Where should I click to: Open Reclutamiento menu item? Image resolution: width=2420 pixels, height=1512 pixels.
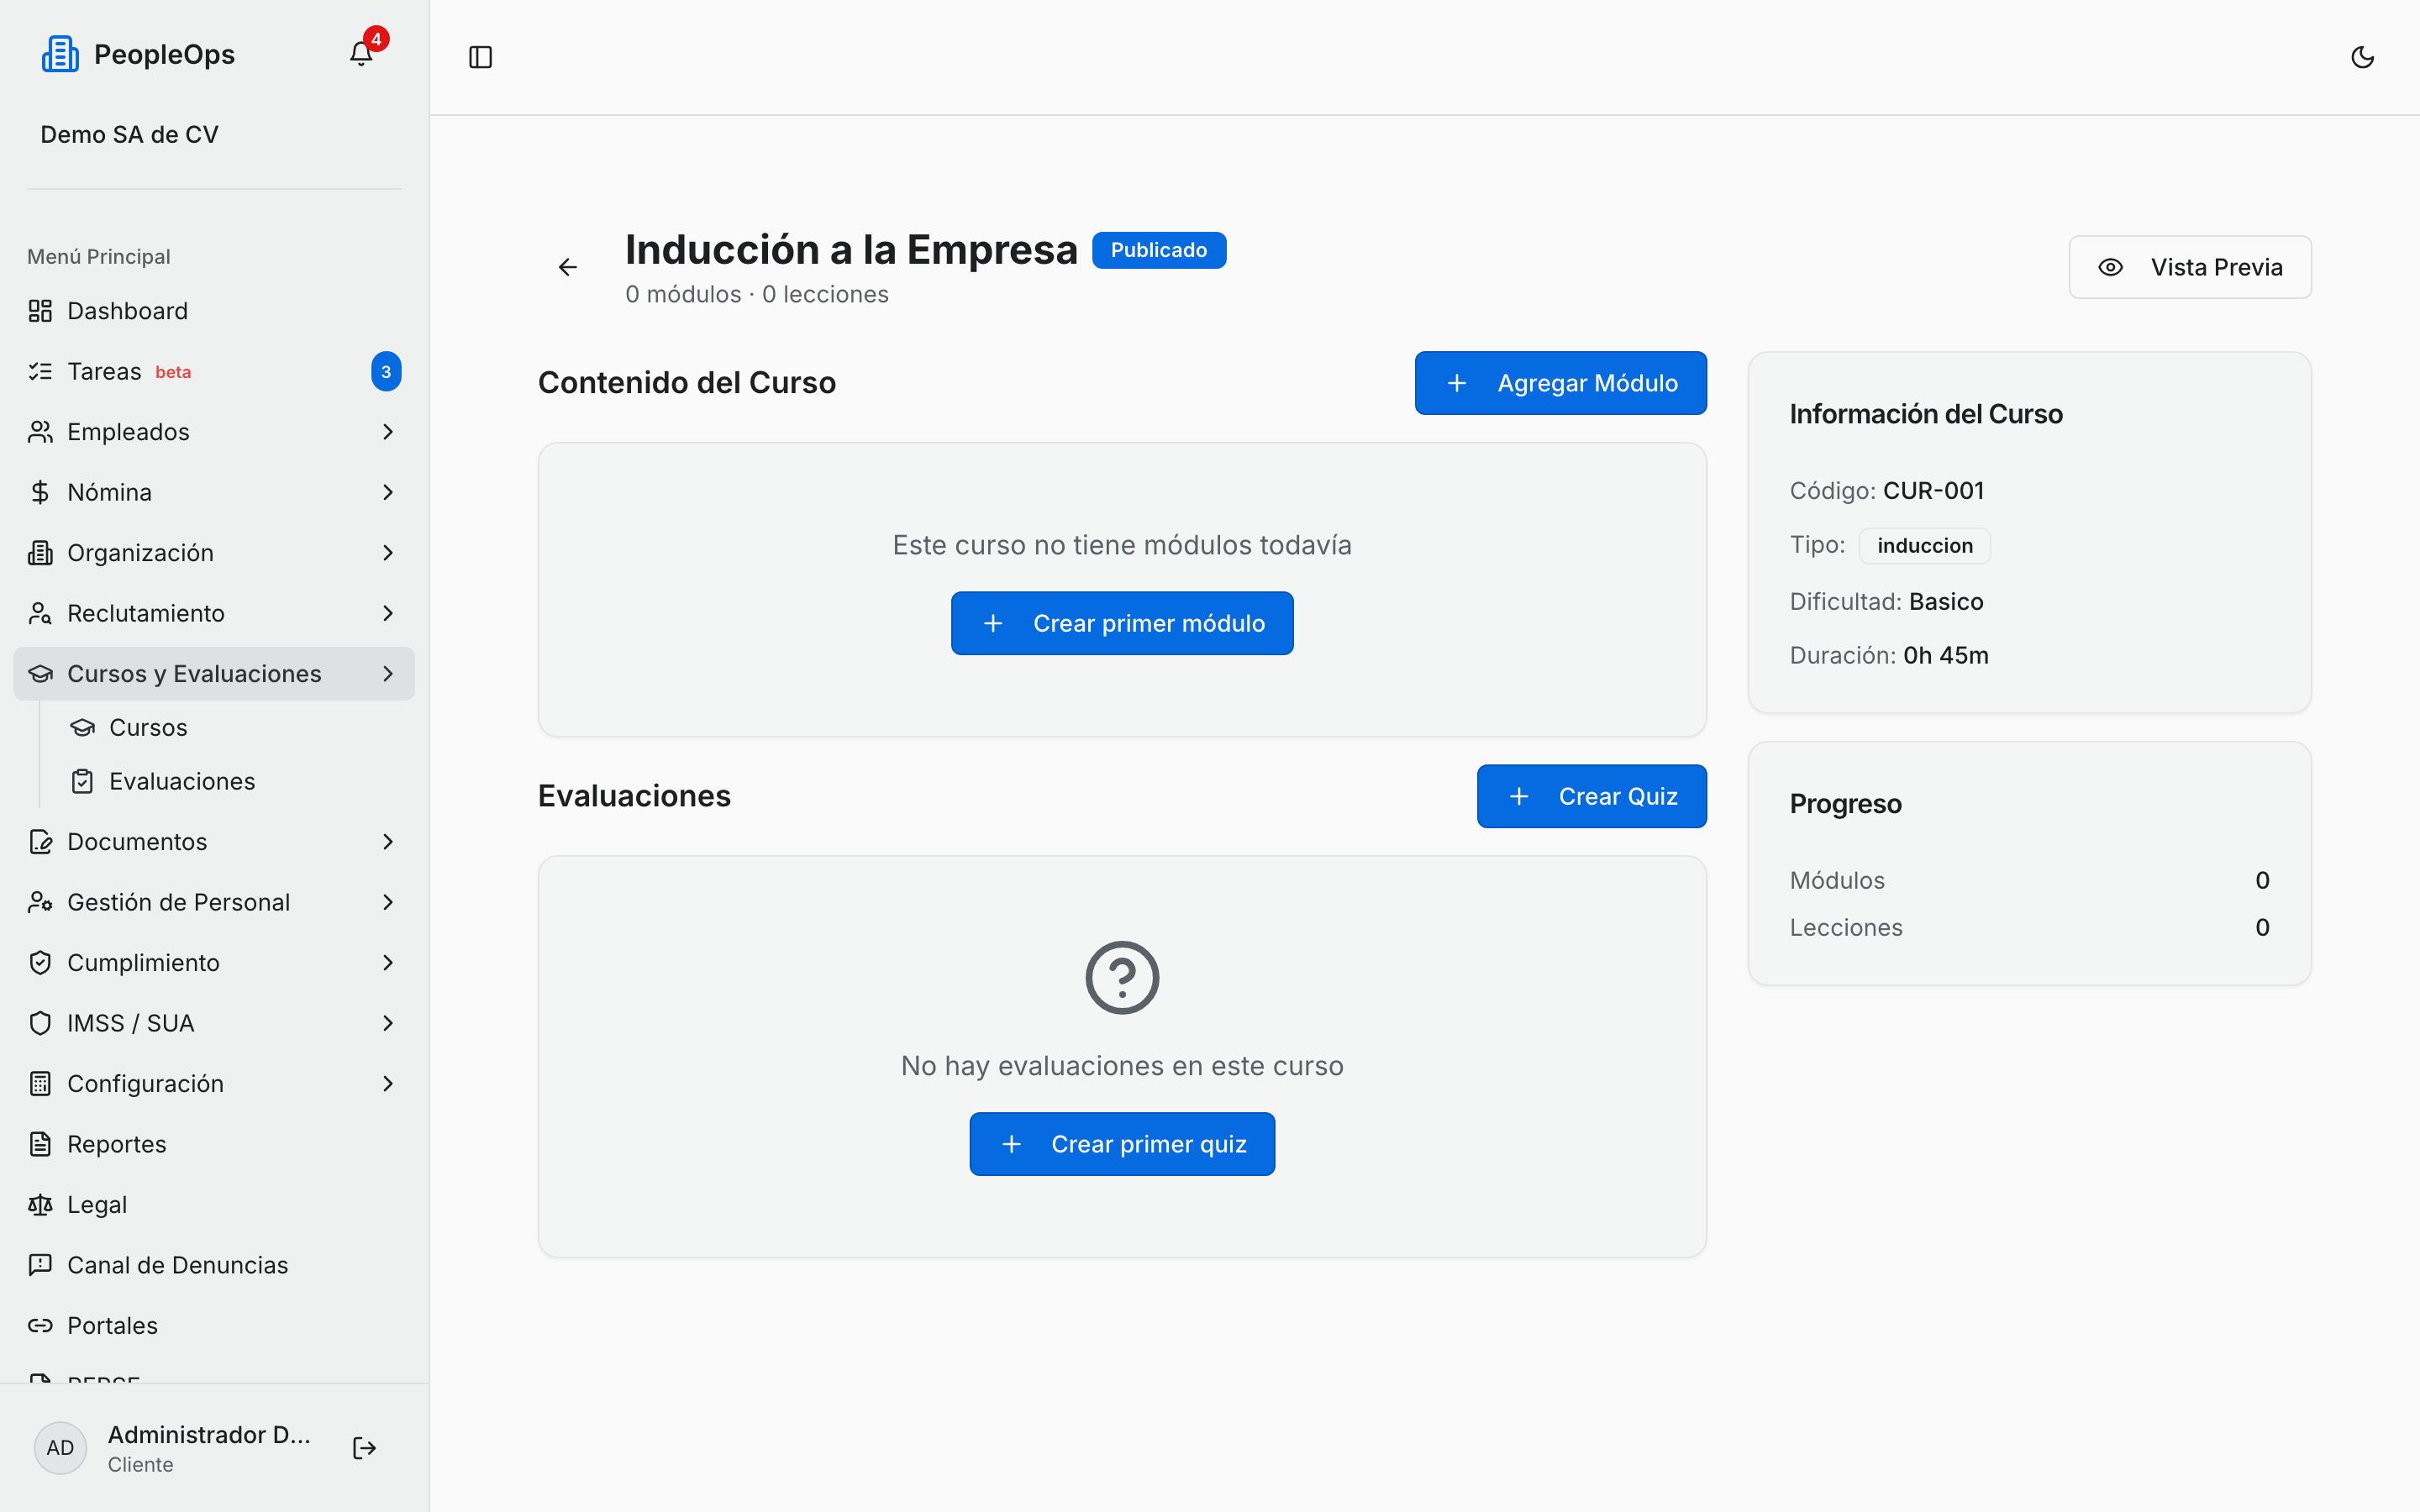point(214,613)
